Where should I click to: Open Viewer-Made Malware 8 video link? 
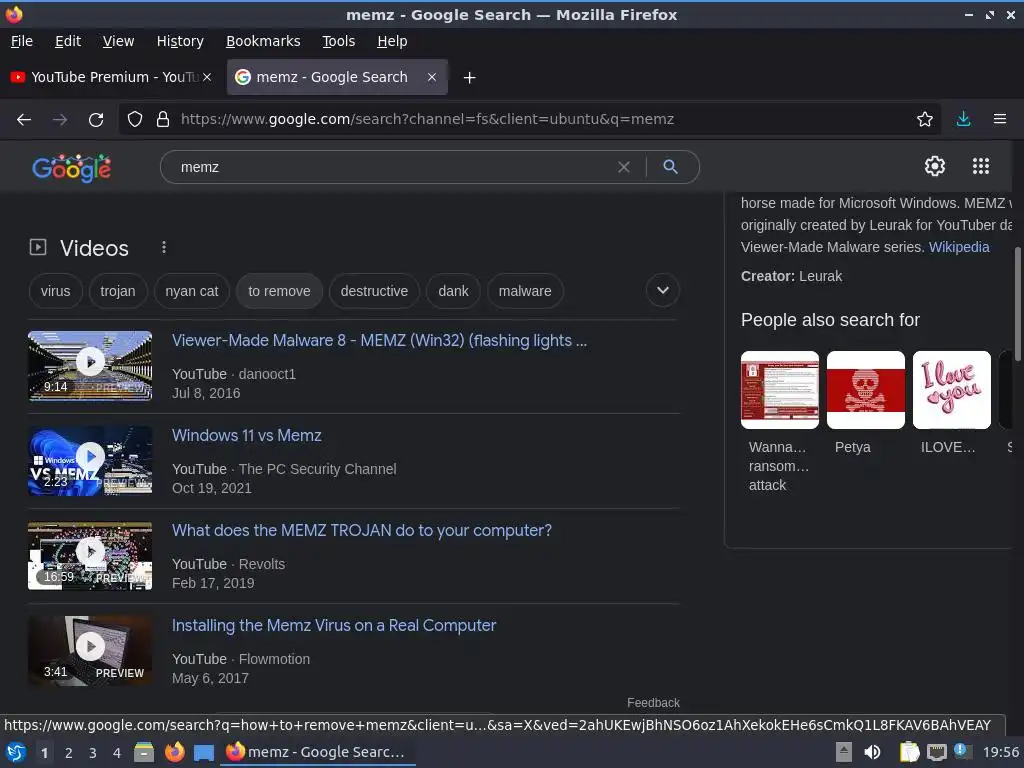379,340
